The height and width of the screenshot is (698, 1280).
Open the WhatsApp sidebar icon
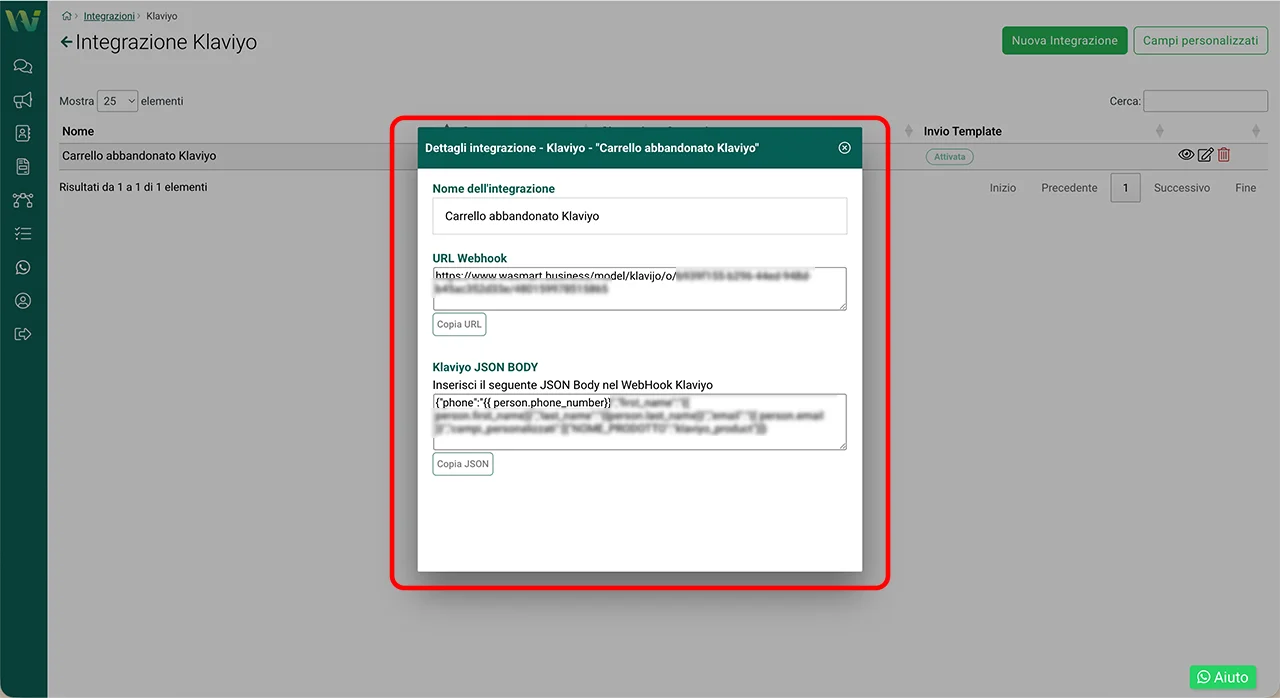(23, 267)
